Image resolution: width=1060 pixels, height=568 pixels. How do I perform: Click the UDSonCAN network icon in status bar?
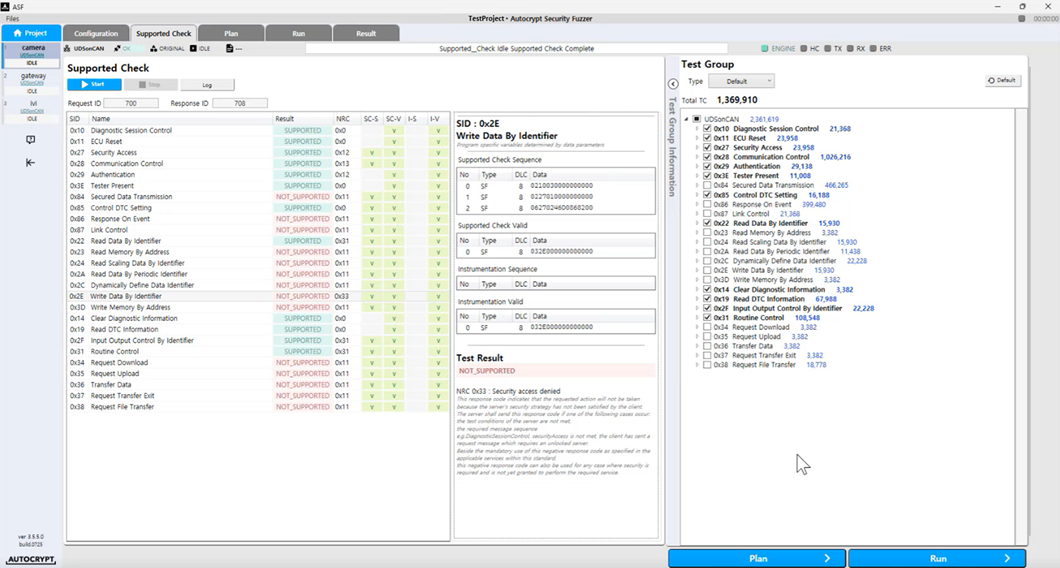pyautogui.click(x=69, y=48)
